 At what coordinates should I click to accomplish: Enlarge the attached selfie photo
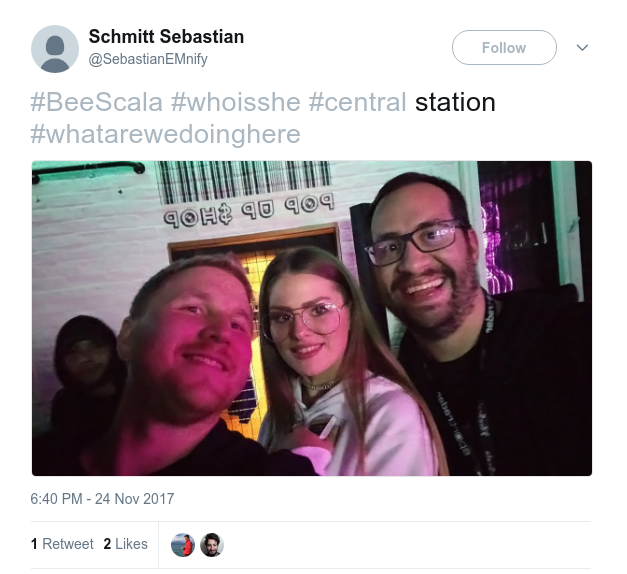[x=312, y=318]
